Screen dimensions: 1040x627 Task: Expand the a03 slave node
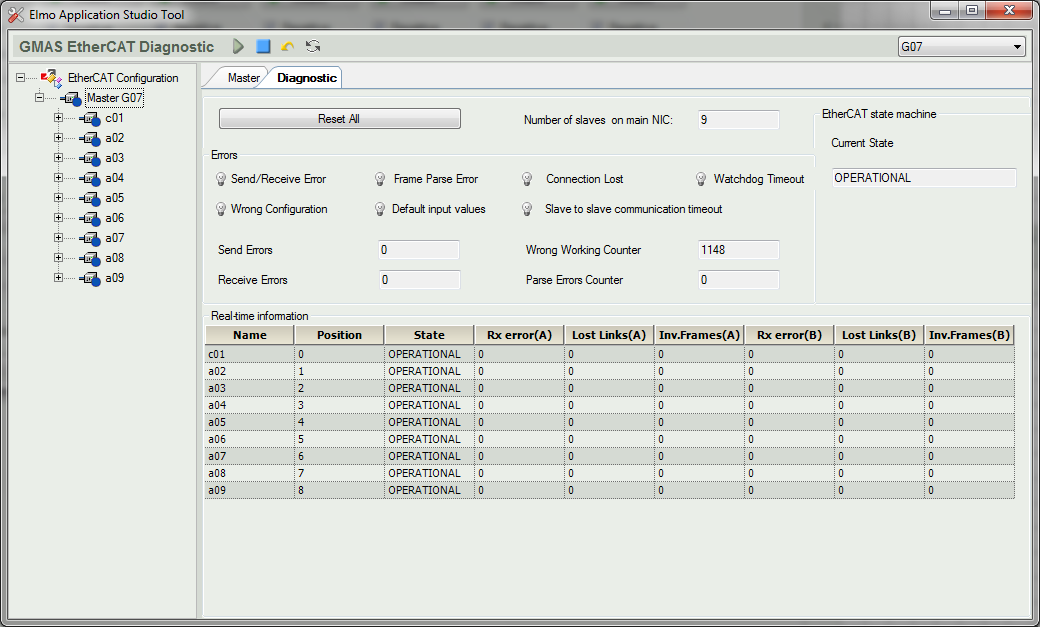click(x=58, y=157)
